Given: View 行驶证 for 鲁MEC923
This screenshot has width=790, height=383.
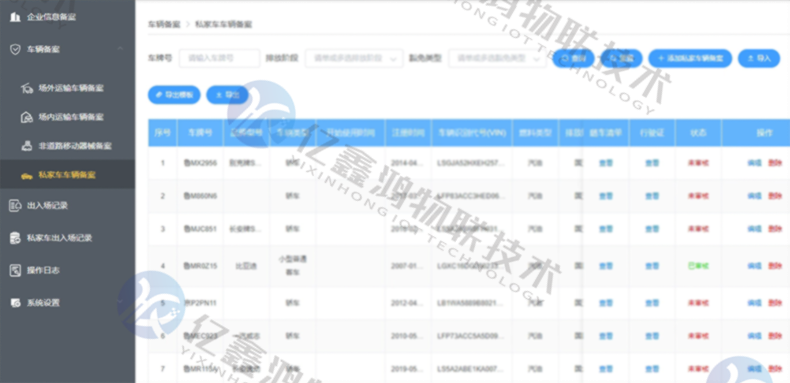Looking at the screenshot, I should pos(652,336).
